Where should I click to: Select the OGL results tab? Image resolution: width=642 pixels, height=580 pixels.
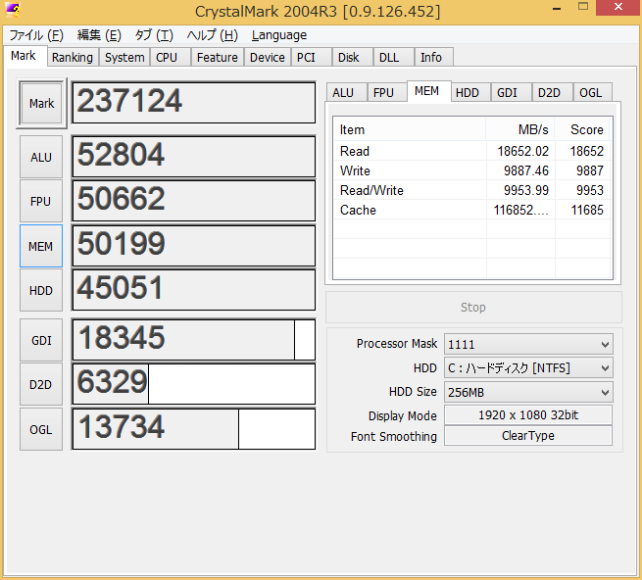[590, 92]
